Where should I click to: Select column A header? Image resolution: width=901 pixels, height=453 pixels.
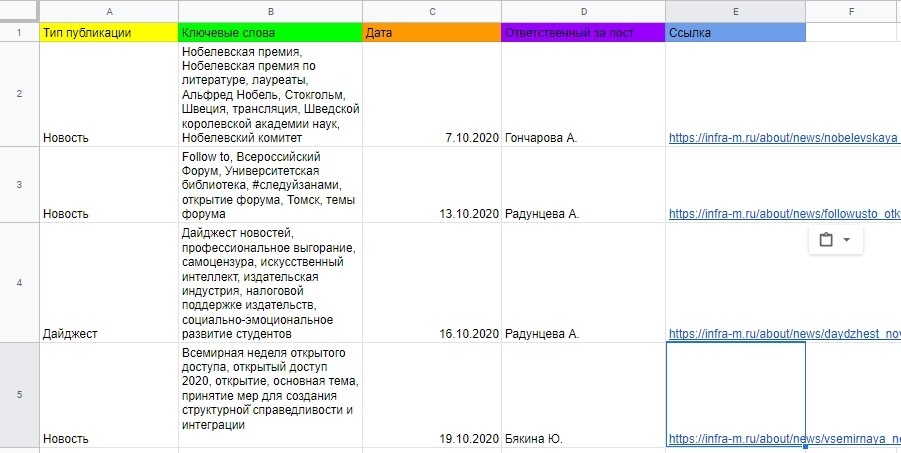[x=109, y=11]
